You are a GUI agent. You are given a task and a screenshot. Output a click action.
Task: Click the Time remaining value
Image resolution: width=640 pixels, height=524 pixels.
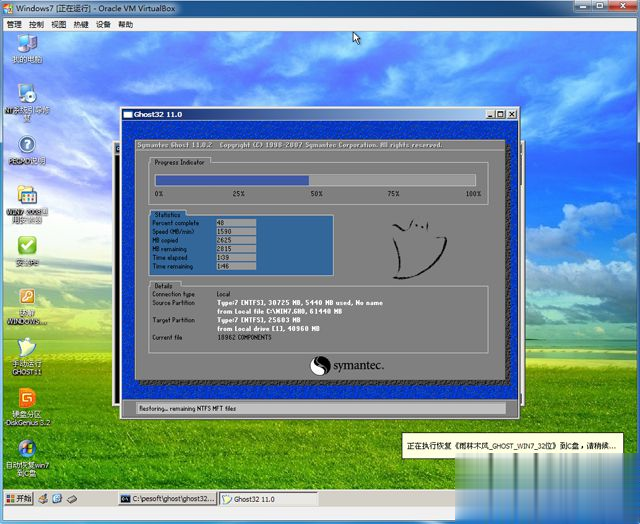coord(236,266)
